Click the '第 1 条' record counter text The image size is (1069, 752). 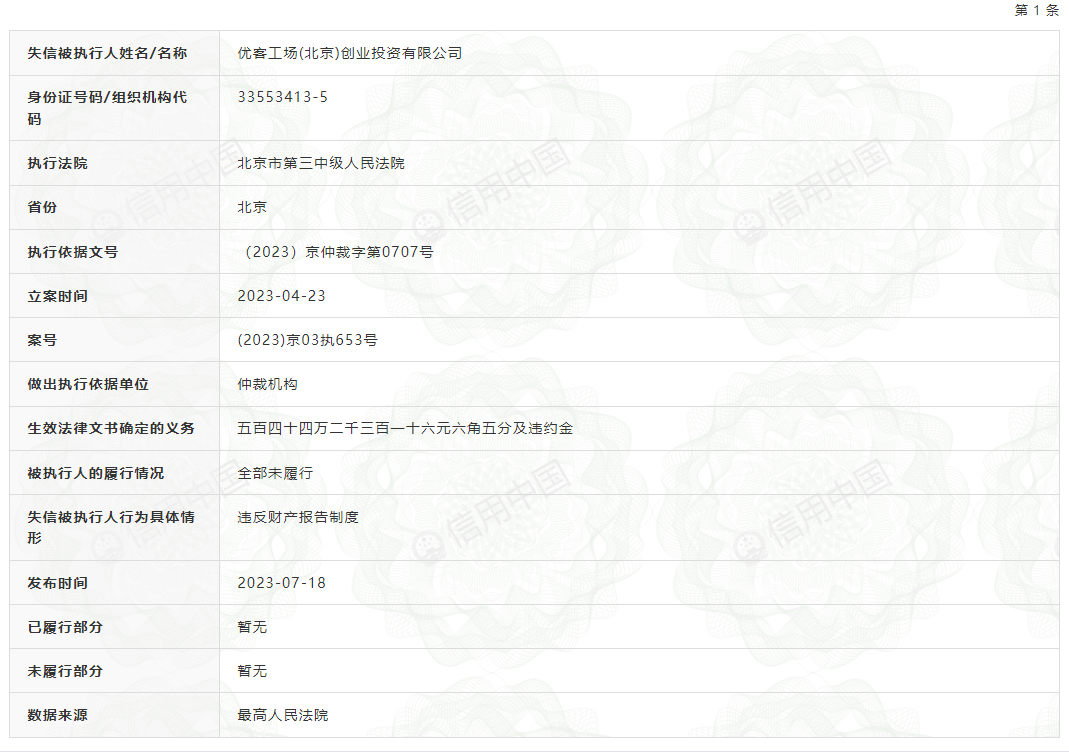click(1036, 10)
